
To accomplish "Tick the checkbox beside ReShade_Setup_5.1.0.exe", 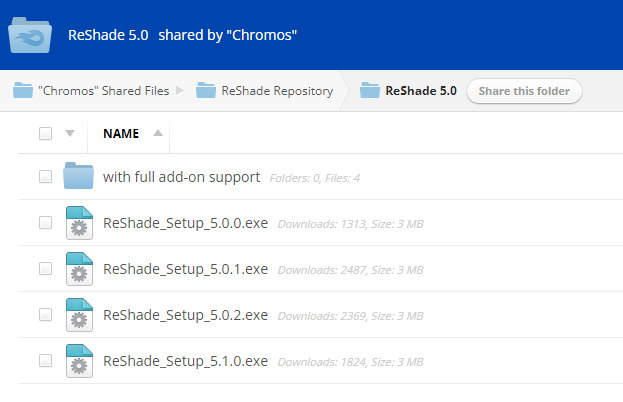I will (45, 361).
